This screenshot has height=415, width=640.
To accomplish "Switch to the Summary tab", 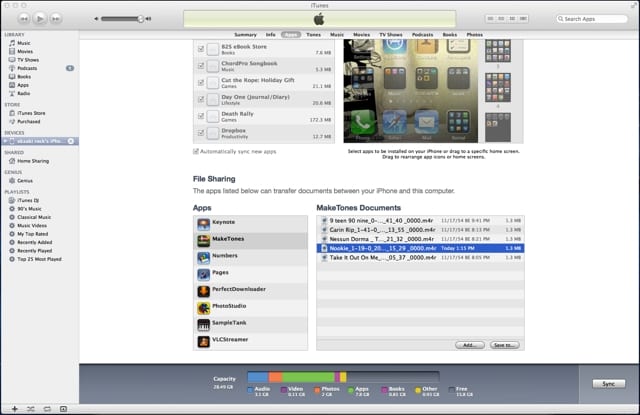I will pos(245,35).
